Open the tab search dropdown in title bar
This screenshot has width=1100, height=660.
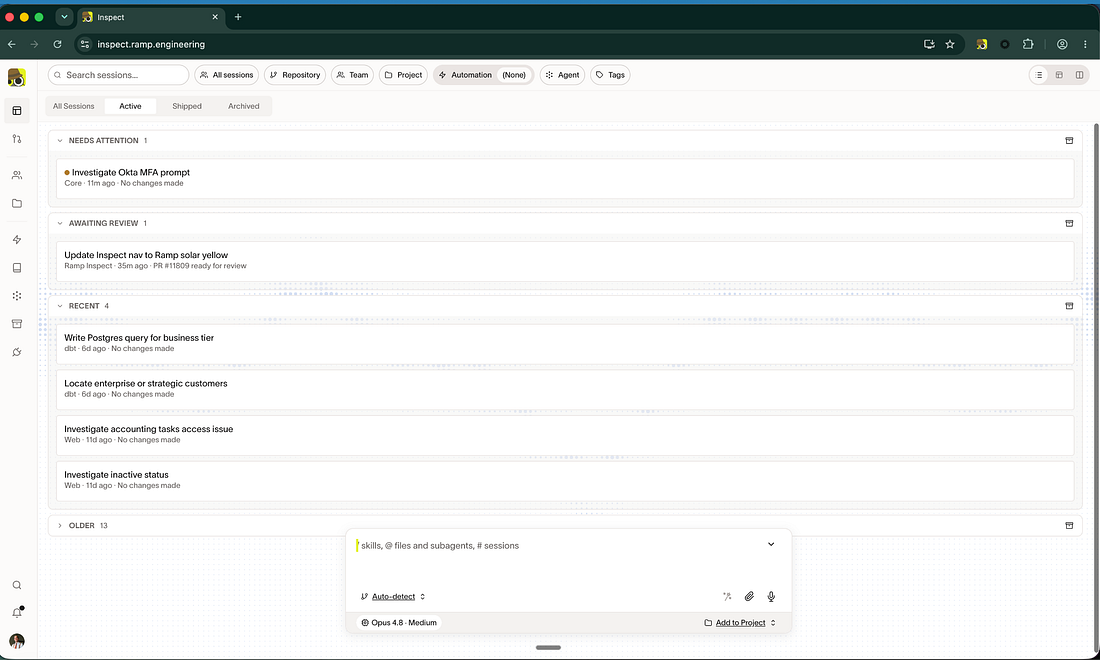click(x=64, y=17)
